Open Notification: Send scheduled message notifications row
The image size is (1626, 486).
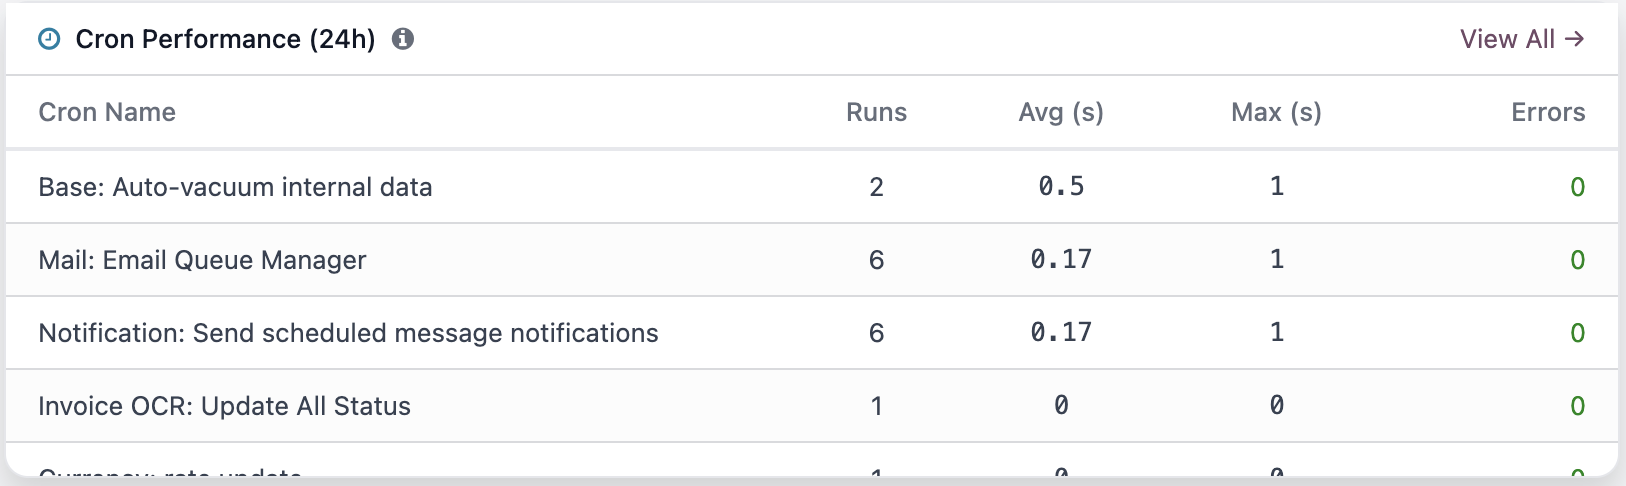click(x=812, y=333)
